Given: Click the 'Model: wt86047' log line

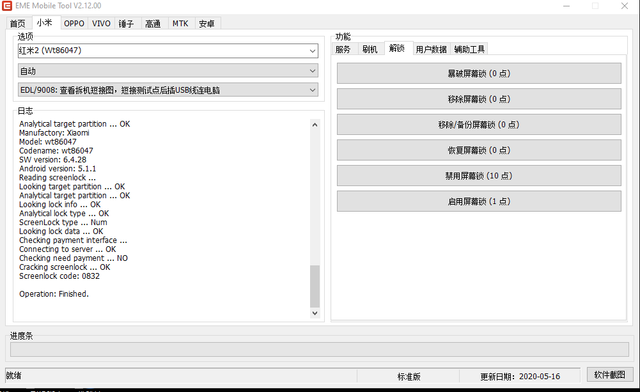Looking at the screenshot, I should click(48, 142).
